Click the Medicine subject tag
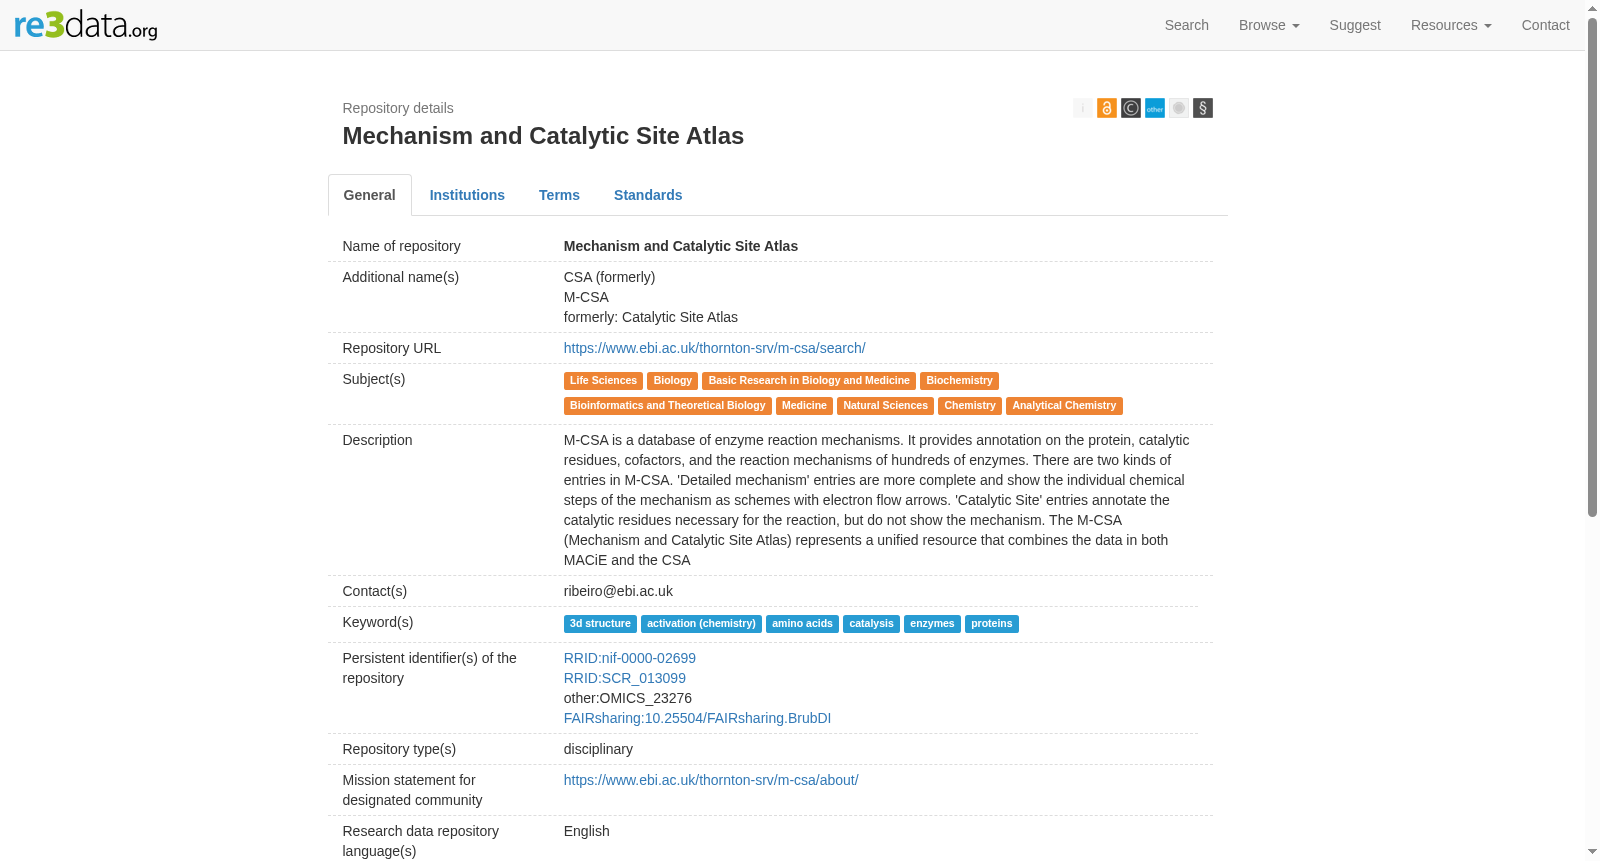The image size is (1600, 861). coord(804,406)
